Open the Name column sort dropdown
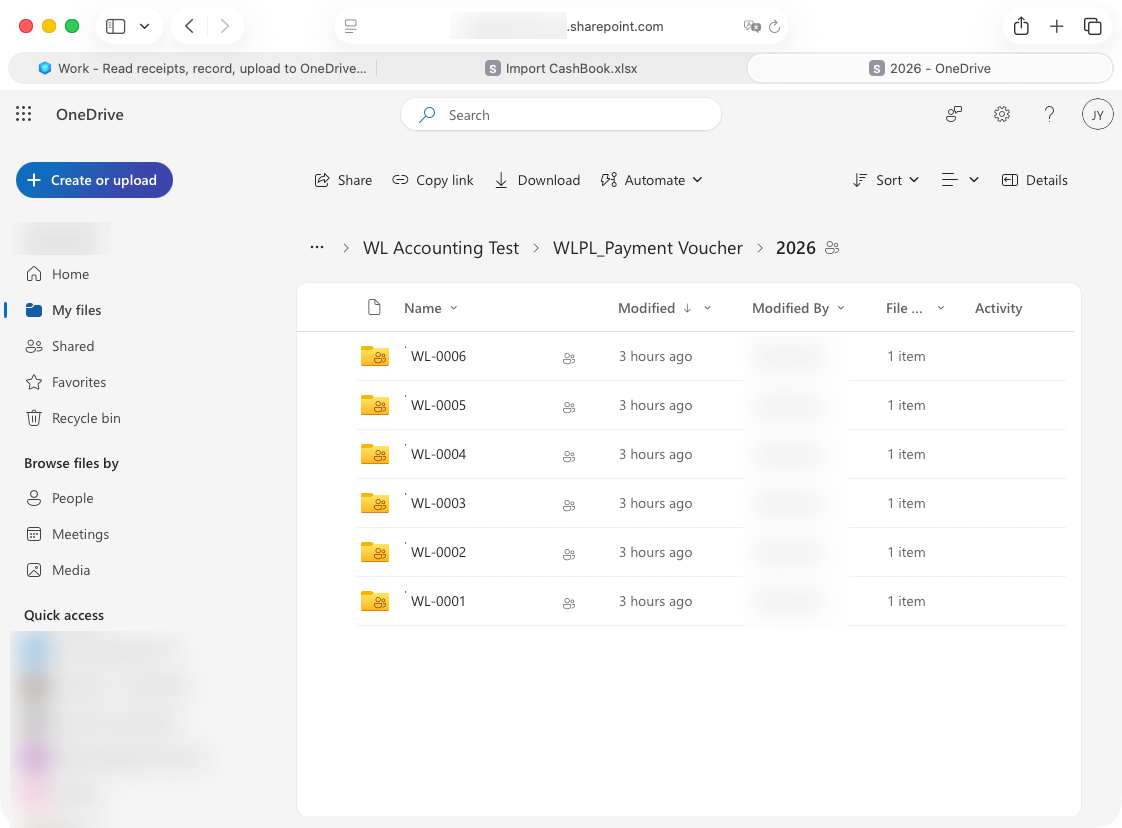This screenshot has height=828, width=1122. pos(453,308)
